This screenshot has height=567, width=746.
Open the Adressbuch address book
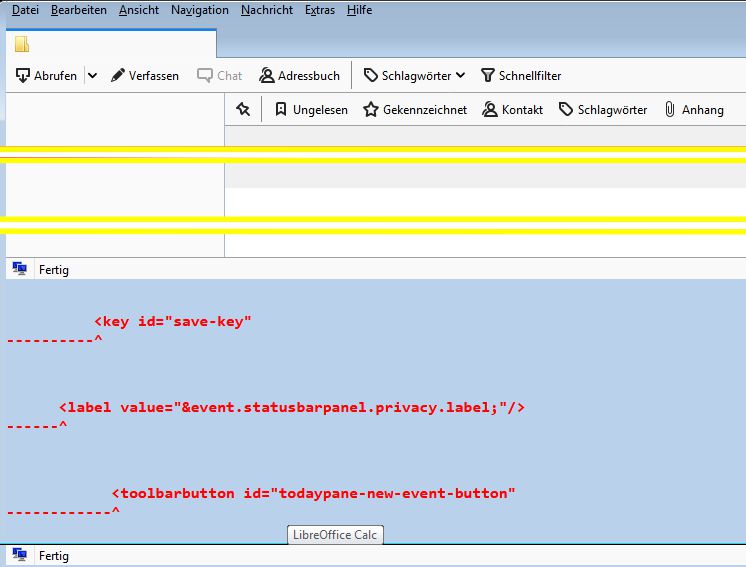300,75
